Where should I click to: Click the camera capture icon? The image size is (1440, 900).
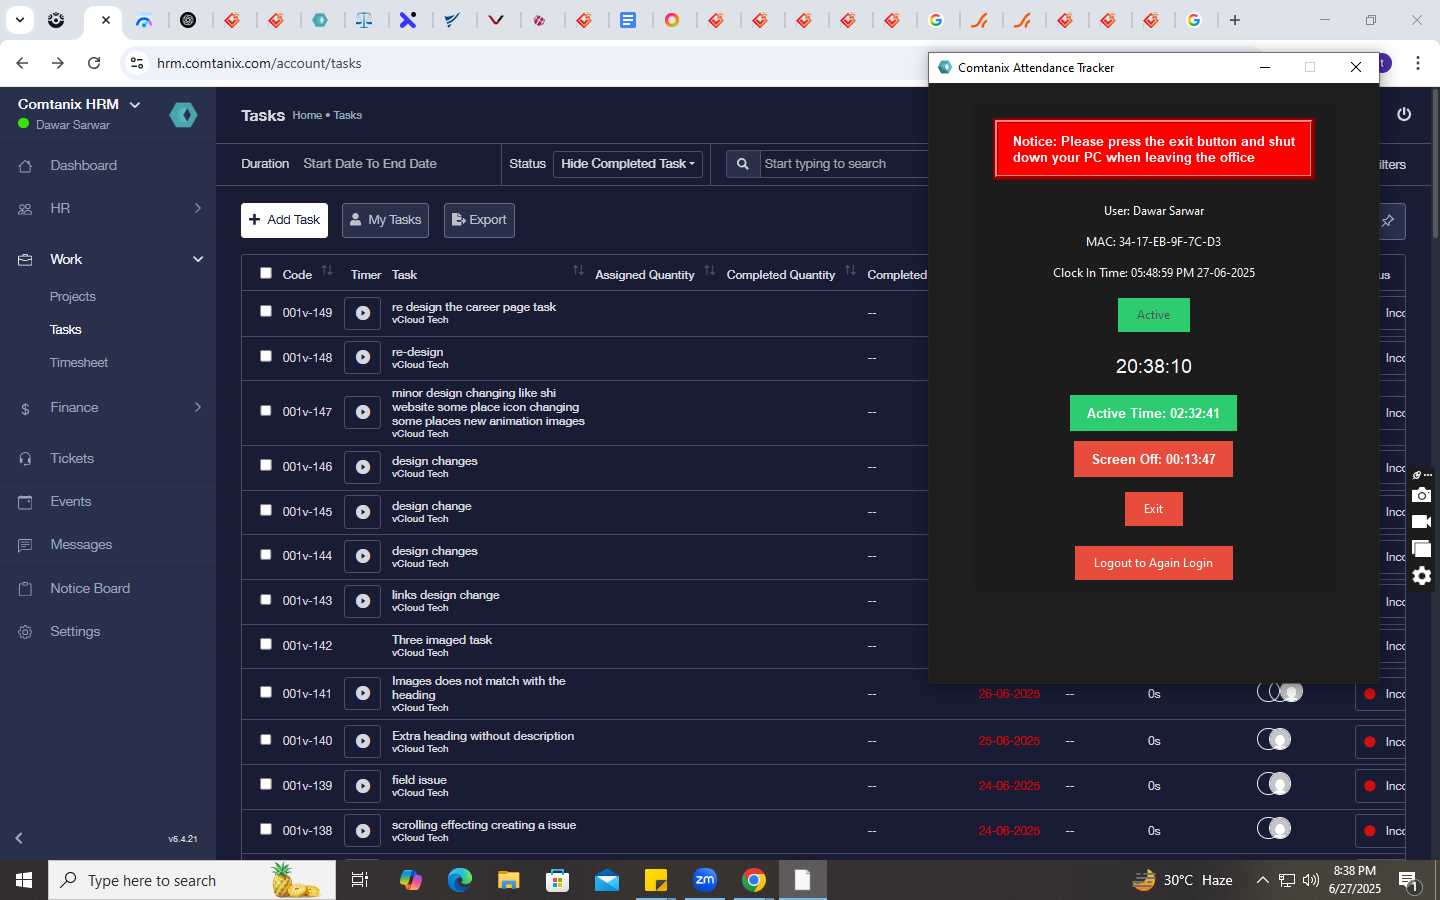tap(1422, 495)
